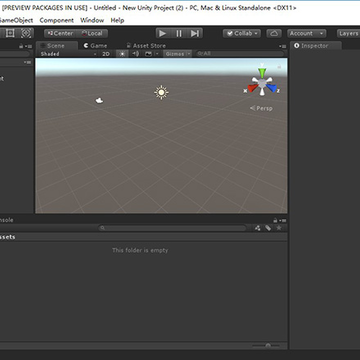The image size is (360, 360).
Task: Open the Account dropdown
Action: (x=306, y=33)
